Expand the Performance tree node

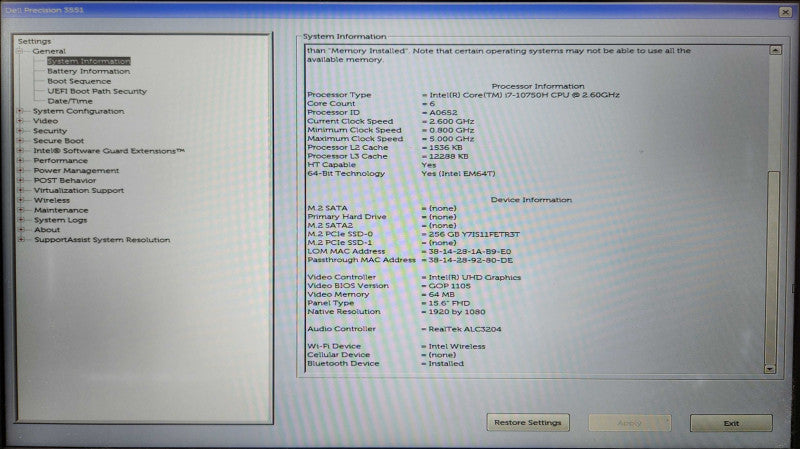point(20,160)
